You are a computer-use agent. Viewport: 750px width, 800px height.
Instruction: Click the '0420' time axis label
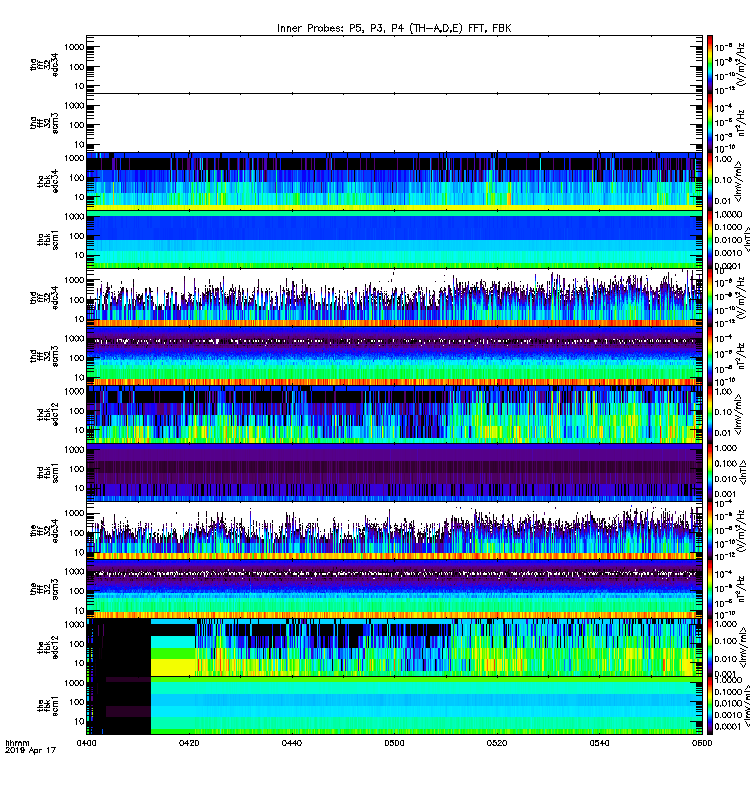pyautogui.click(x=189, y=743)
